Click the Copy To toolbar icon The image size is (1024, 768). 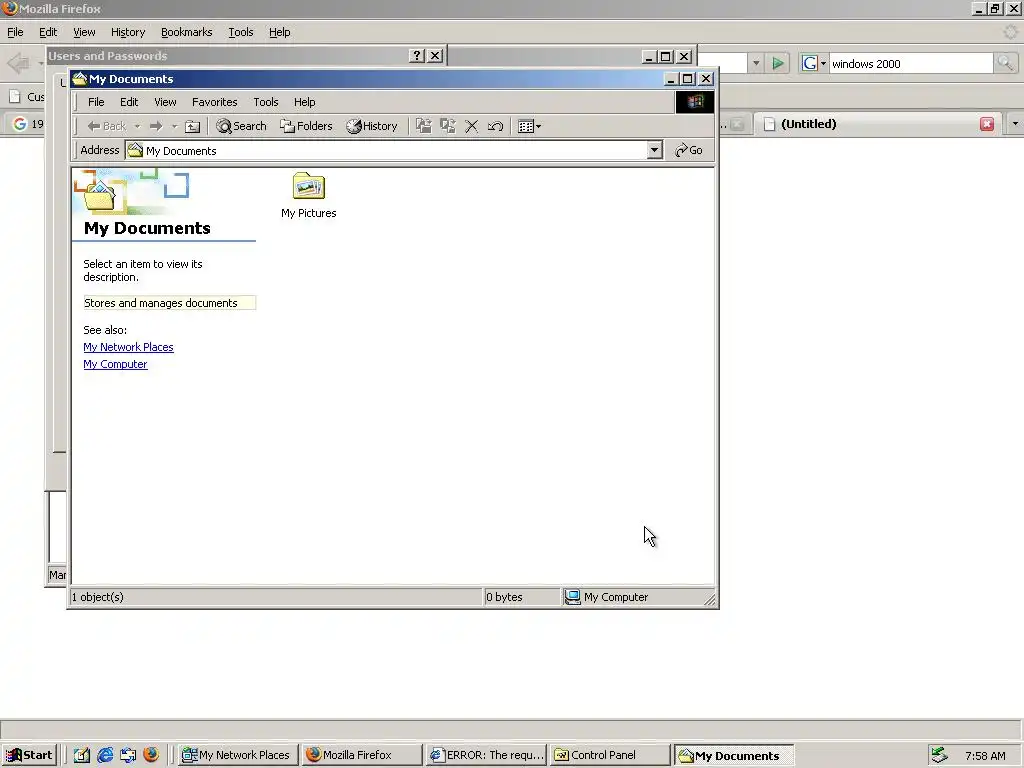448,126
